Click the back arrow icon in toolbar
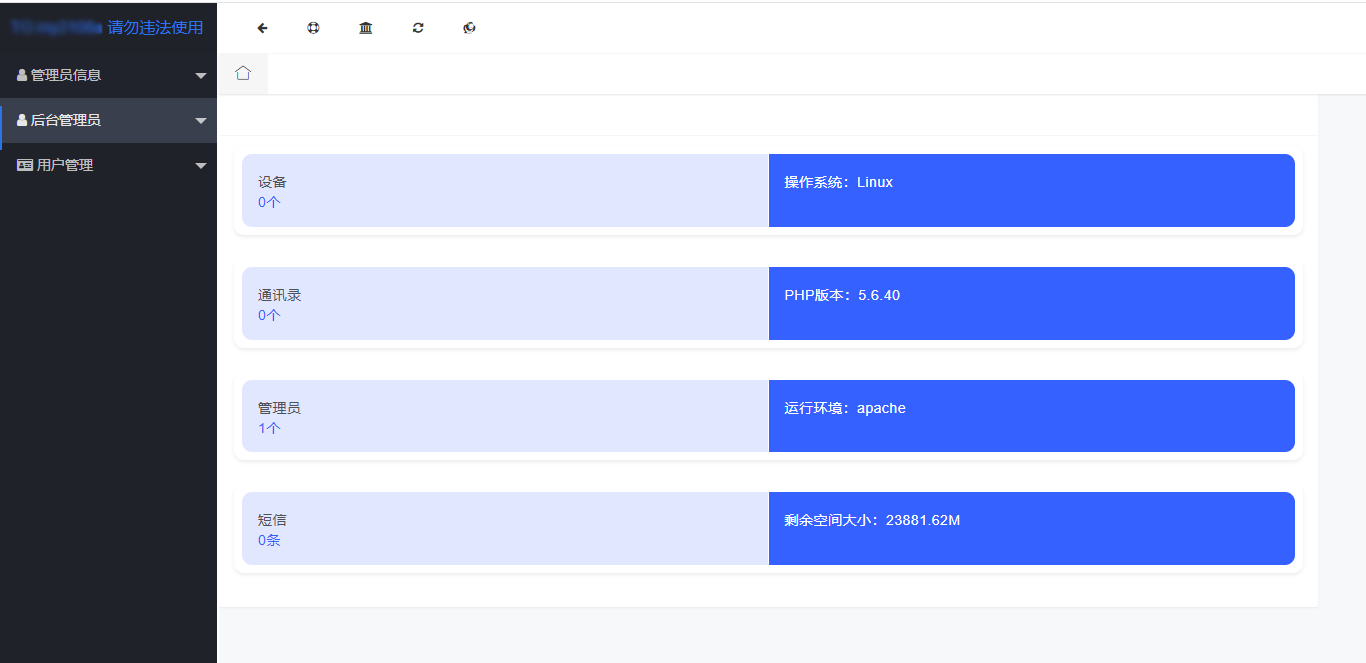This screenshot has height=663, width=1366. point(262,28)
